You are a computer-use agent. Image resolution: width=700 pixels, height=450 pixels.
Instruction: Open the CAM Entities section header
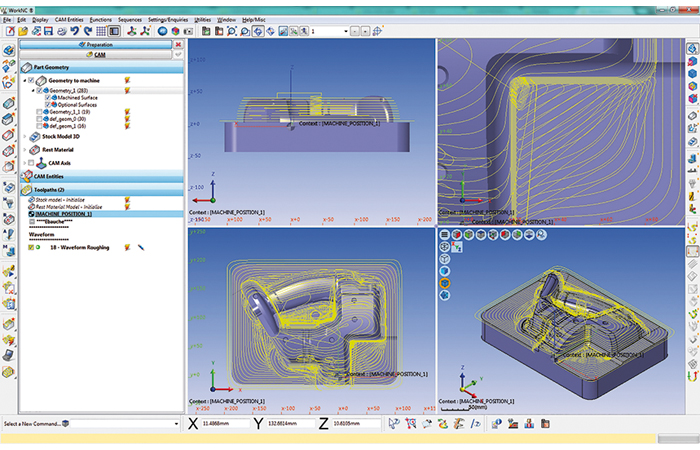coord(102,176)
